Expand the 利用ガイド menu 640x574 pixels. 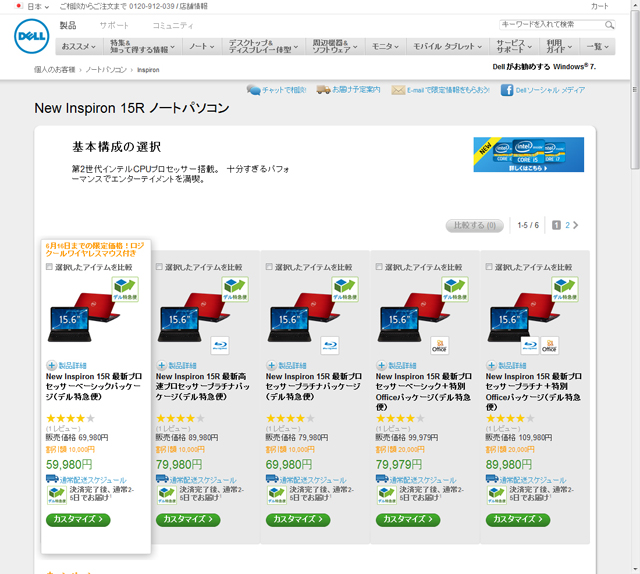pos(560,47)
